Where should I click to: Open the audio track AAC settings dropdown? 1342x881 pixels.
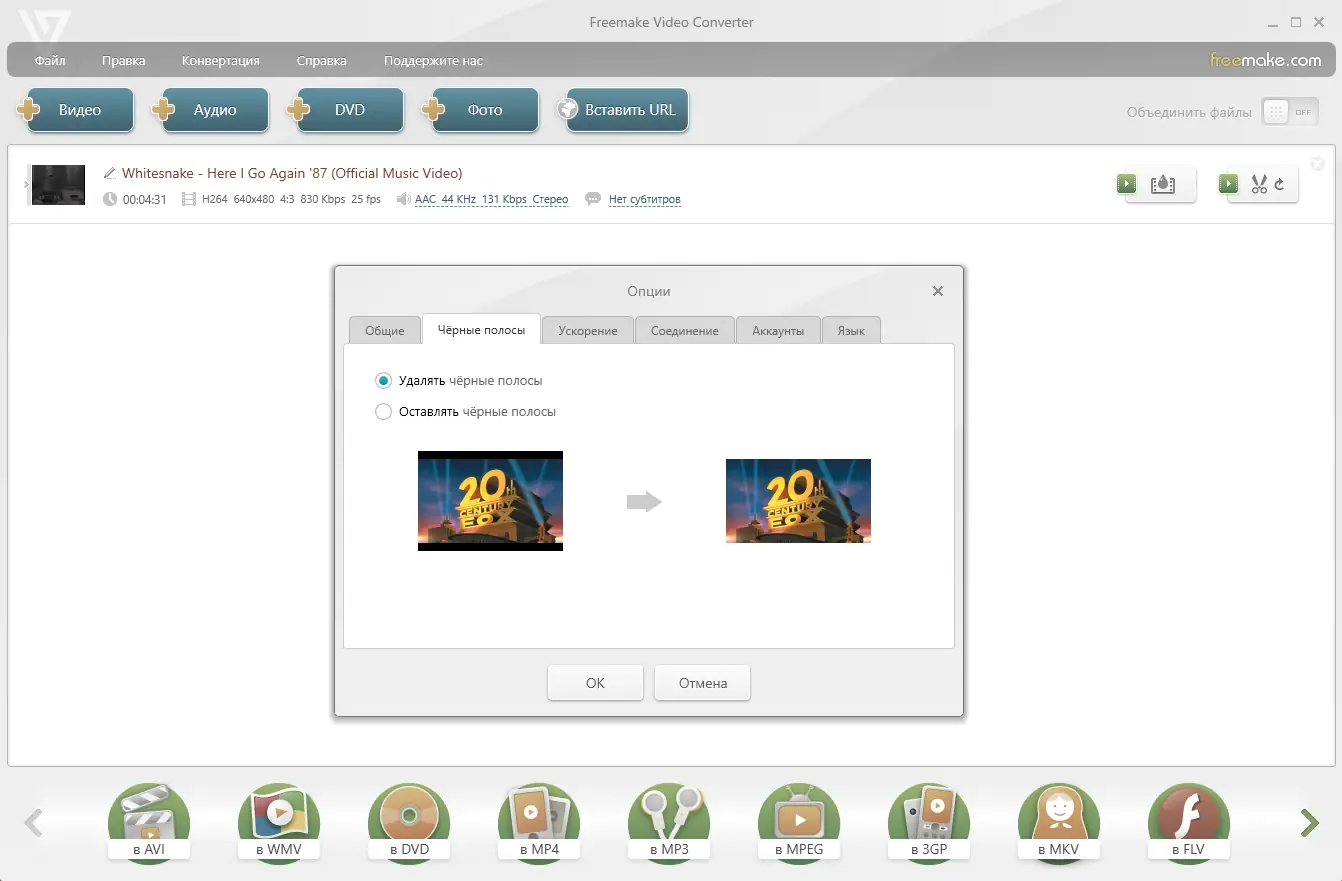coord(491,200)
